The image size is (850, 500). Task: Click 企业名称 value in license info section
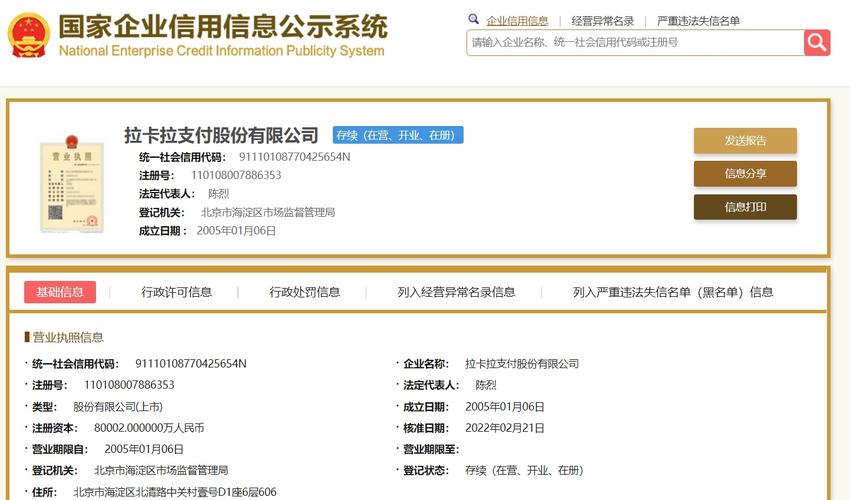[522, 364]
